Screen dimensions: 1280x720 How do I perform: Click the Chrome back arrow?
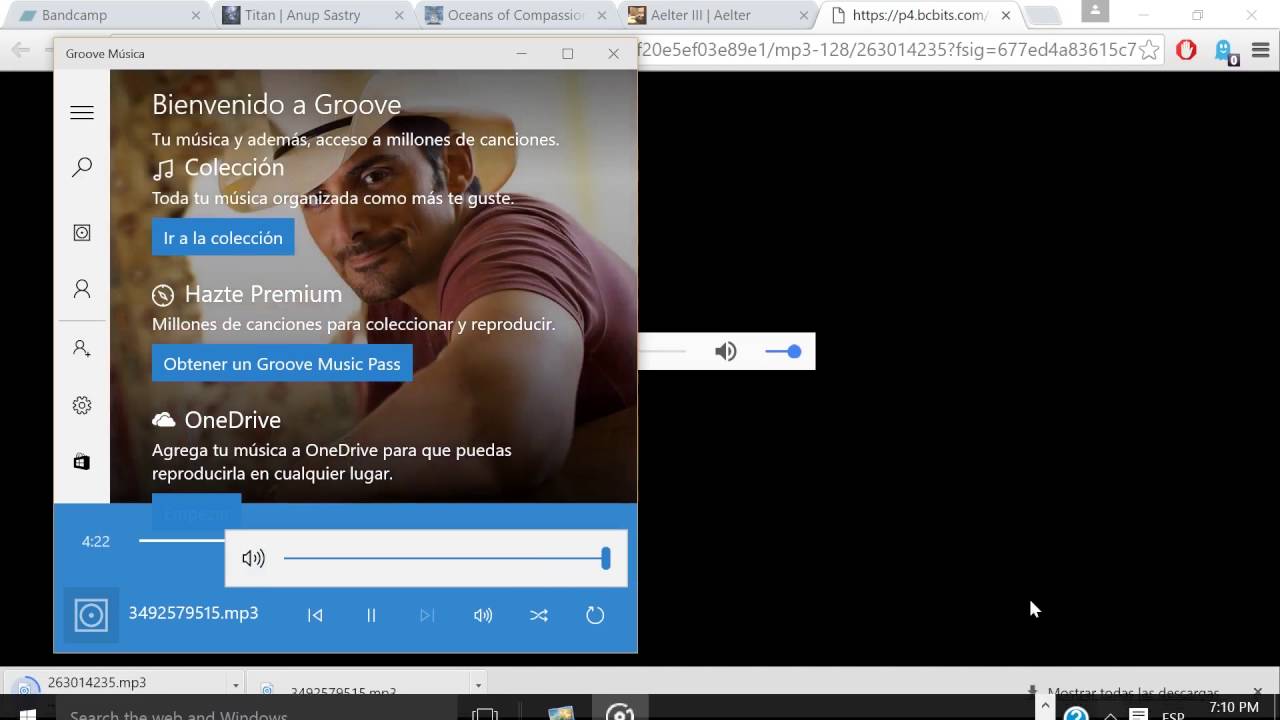pos(22,50)
